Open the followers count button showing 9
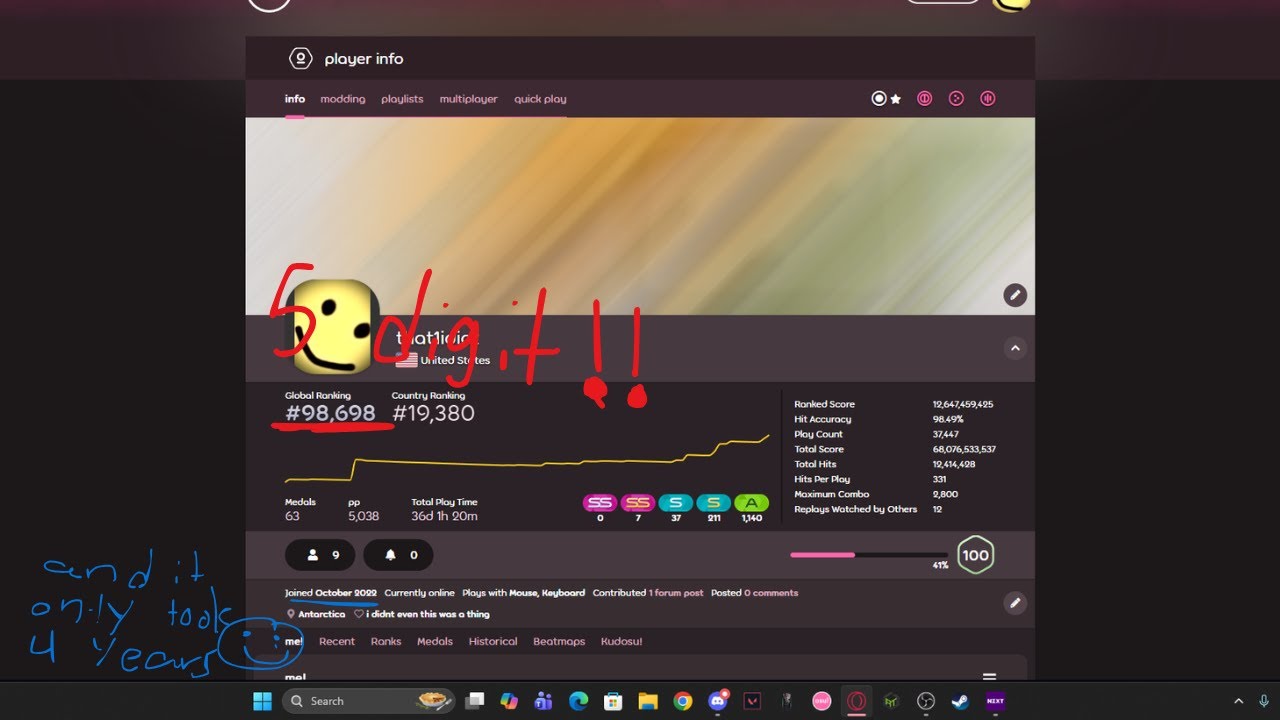 click(x=319, y=555)
